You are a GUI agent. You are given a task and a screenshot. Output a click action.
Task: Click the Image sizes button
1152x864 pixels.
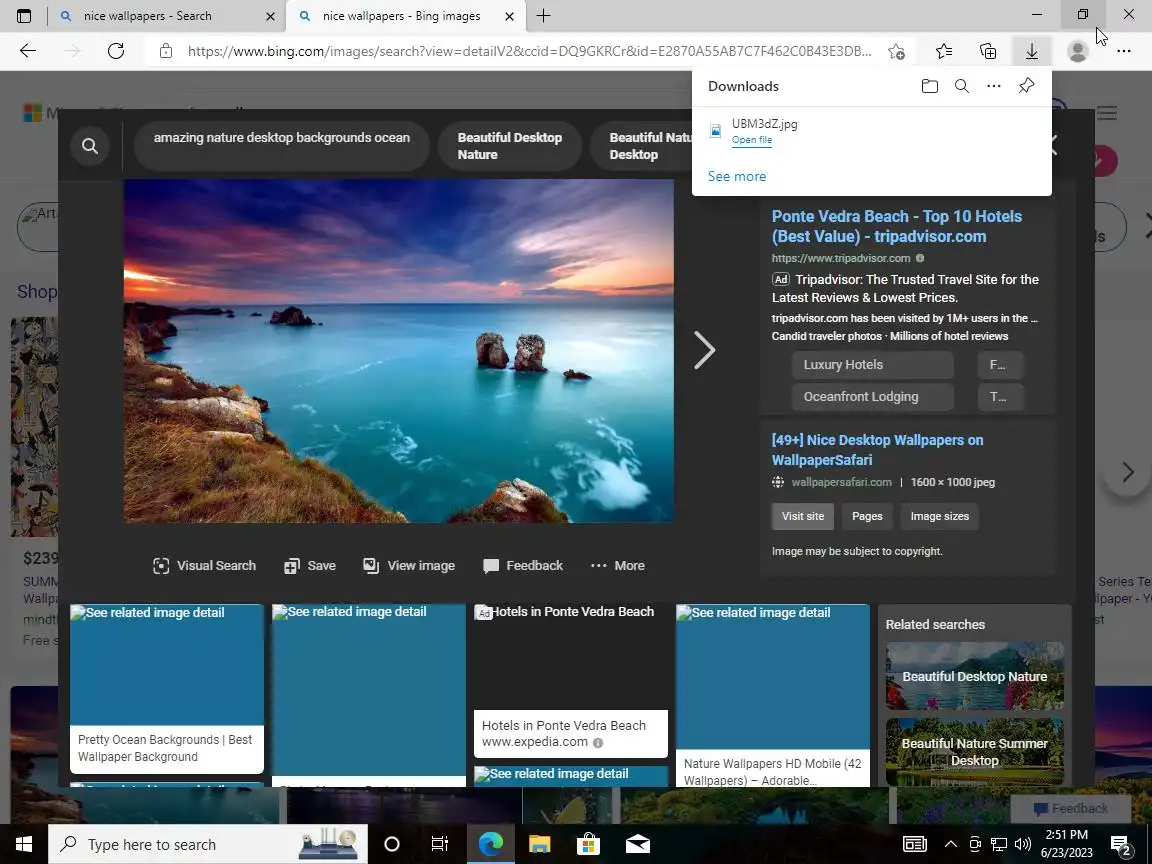(x=940, y=516)
